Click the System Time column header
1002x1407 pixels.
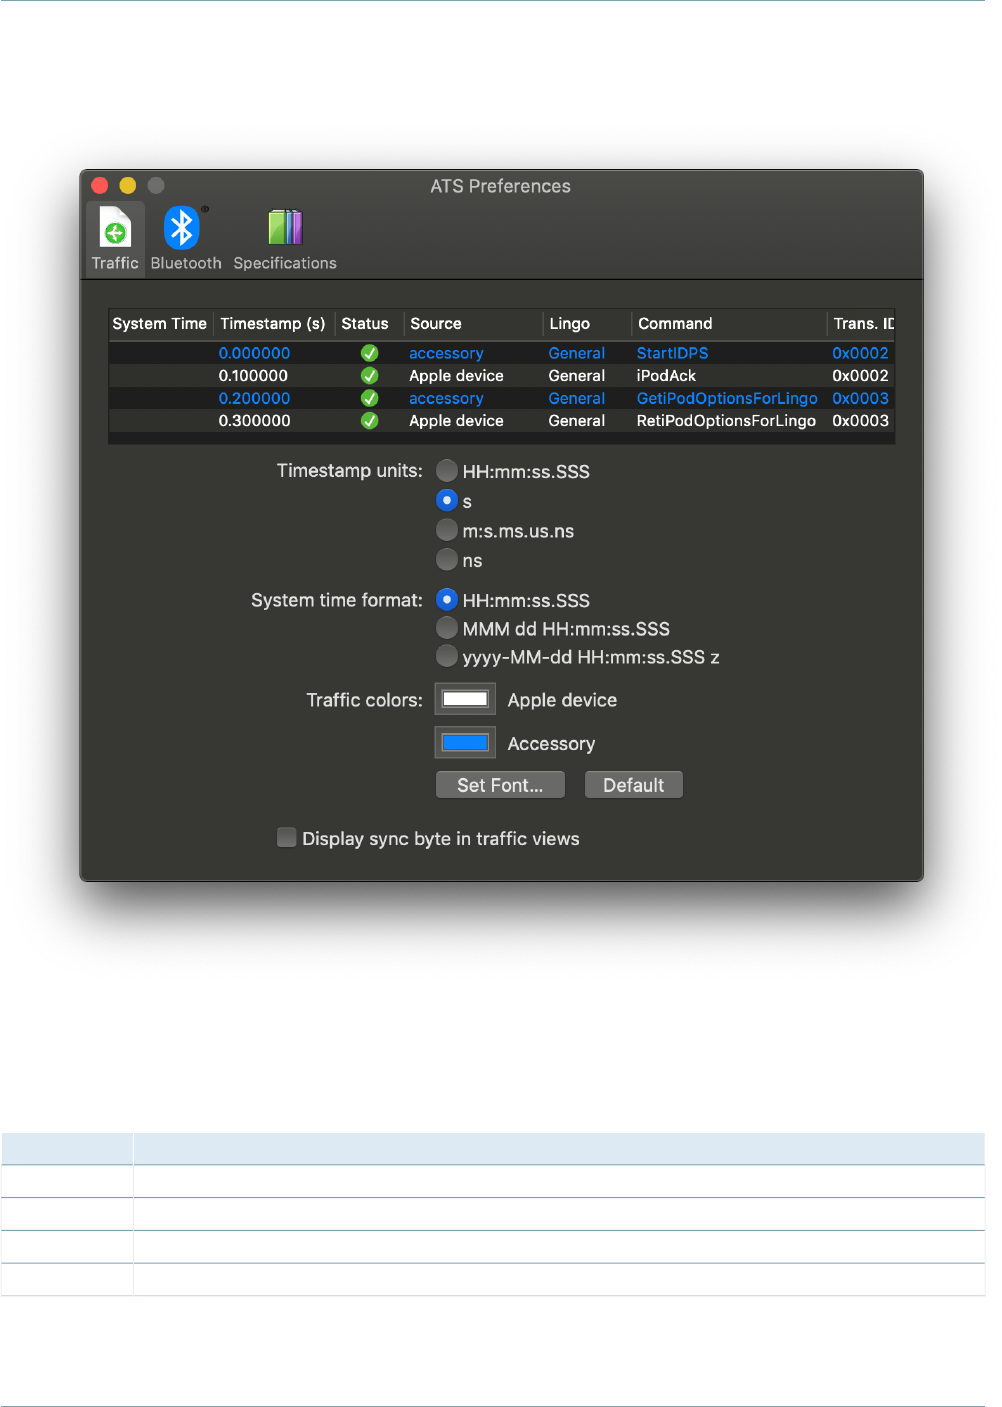[x=160, y=324]
